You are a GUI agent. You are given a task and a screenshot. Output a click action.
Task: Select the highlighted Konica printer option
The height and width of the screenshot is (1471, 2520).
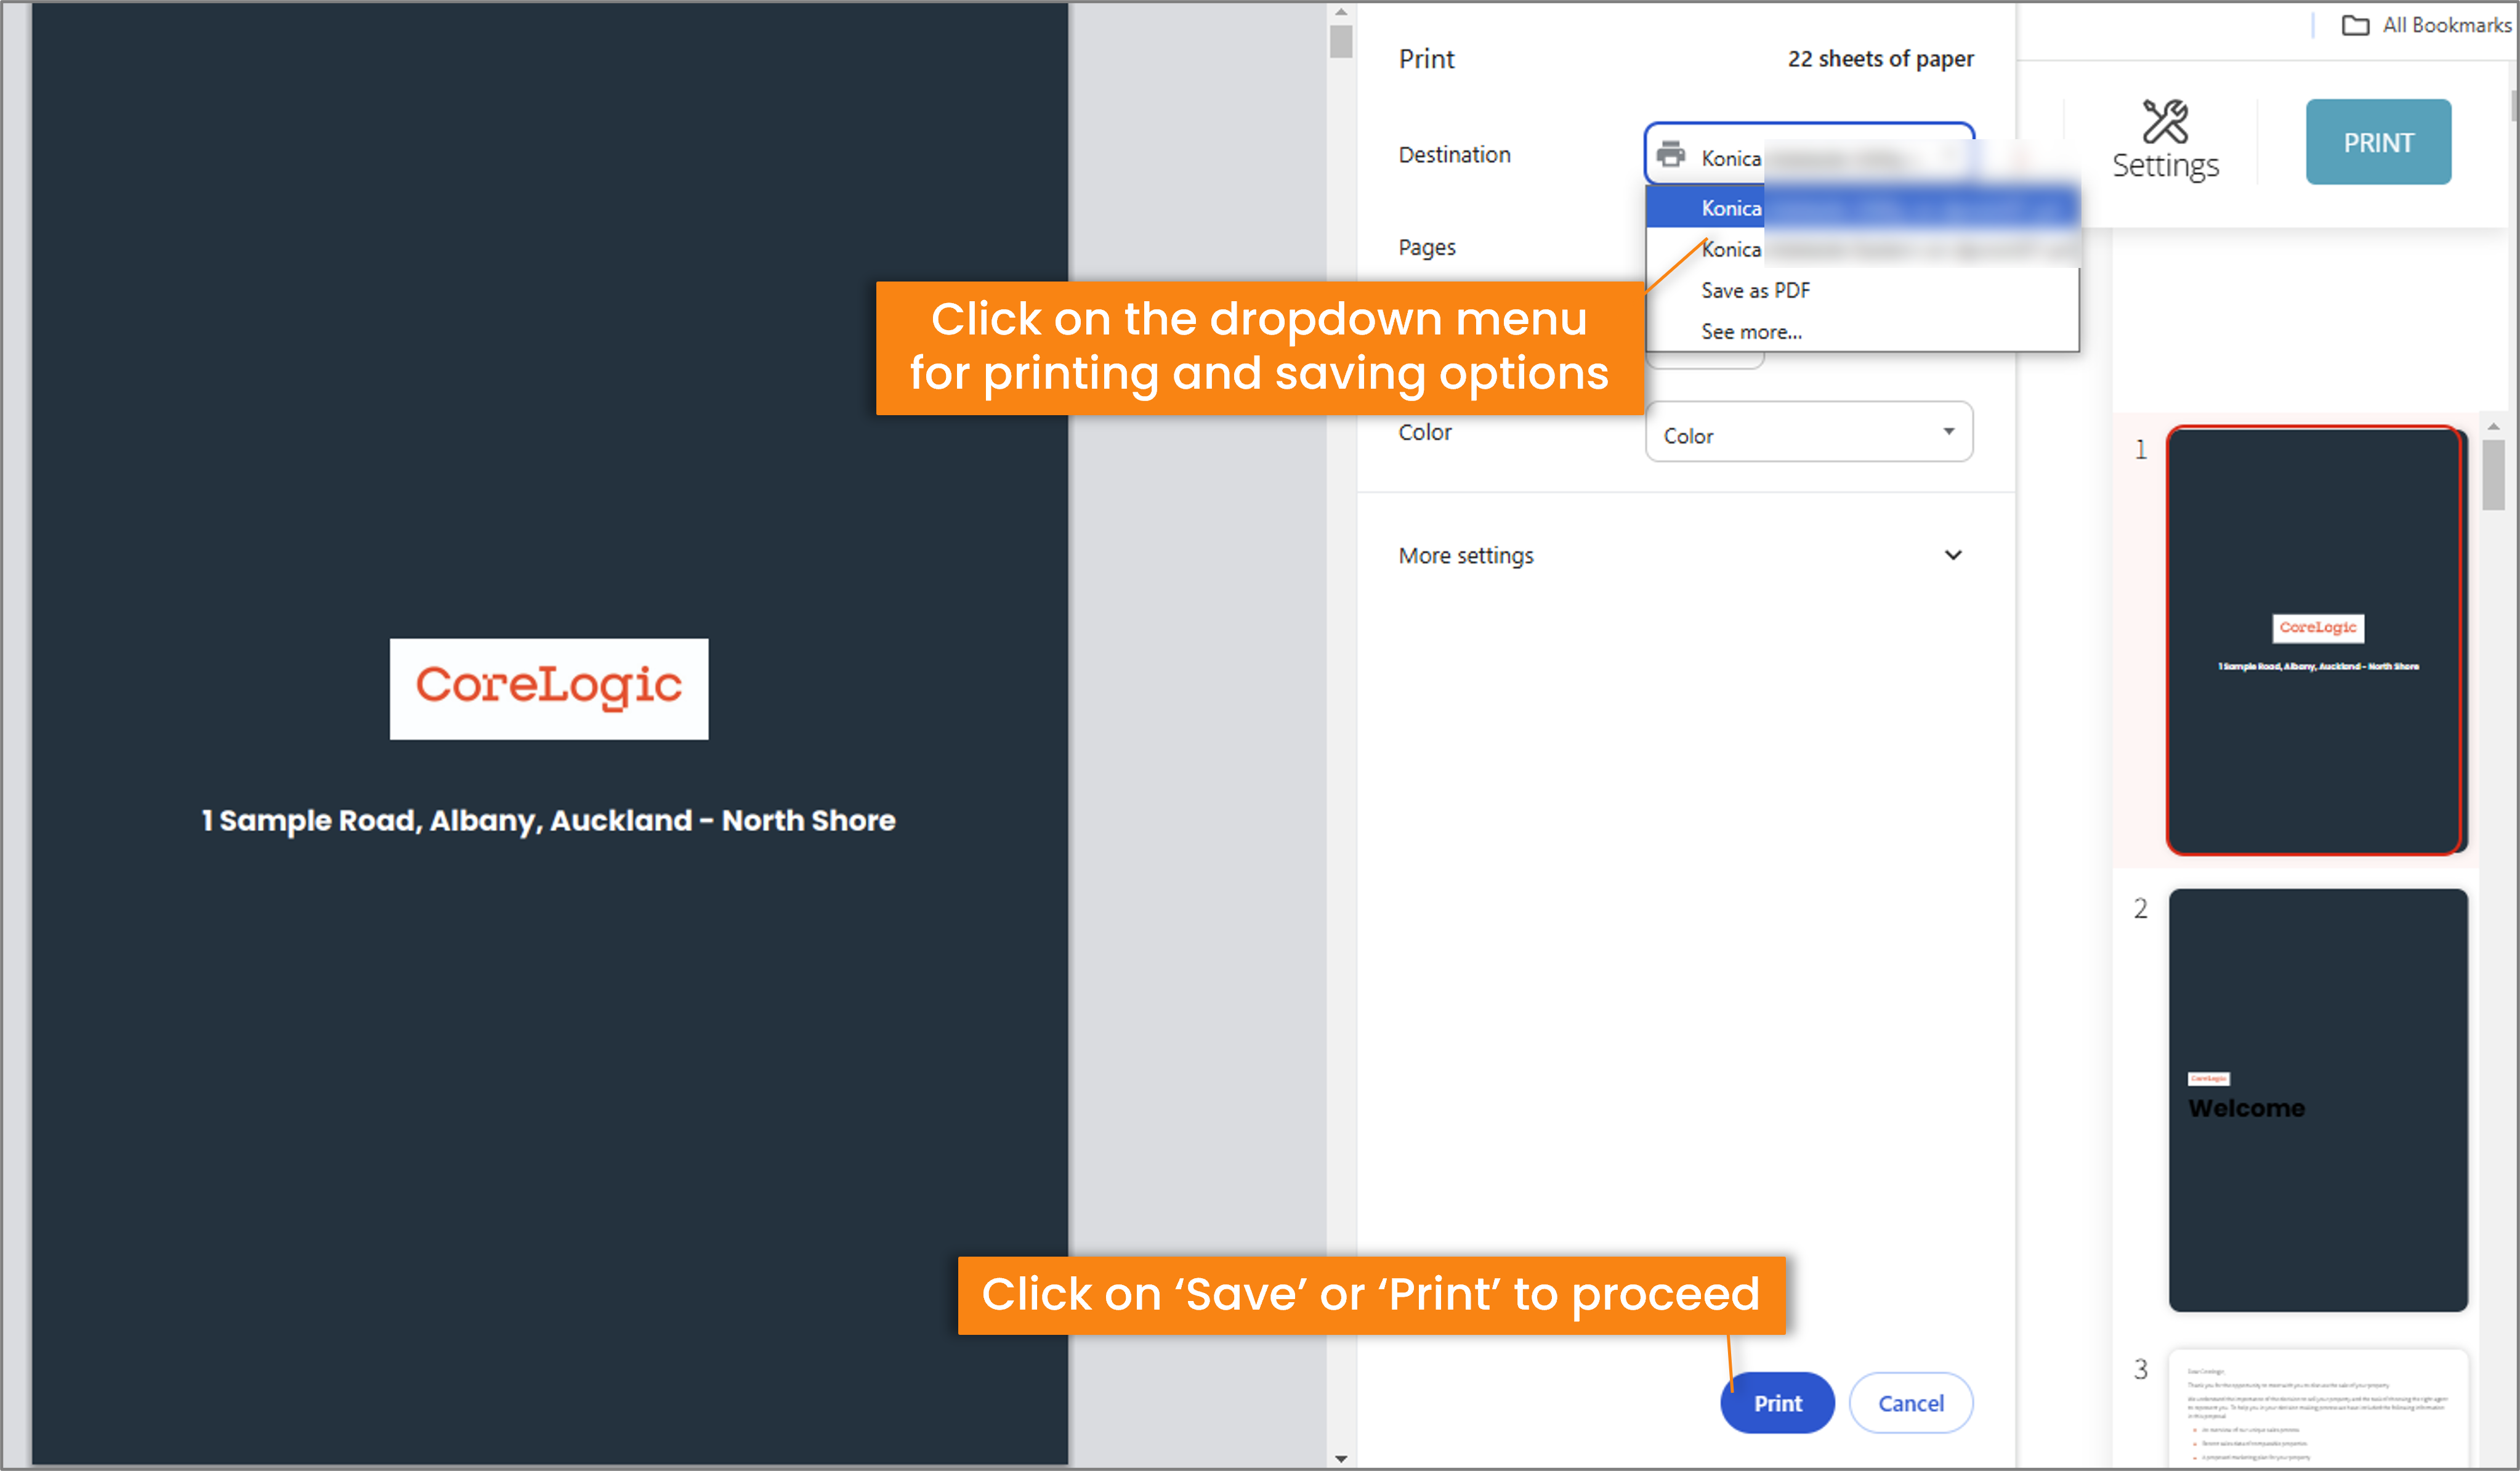pos(1862,207)
